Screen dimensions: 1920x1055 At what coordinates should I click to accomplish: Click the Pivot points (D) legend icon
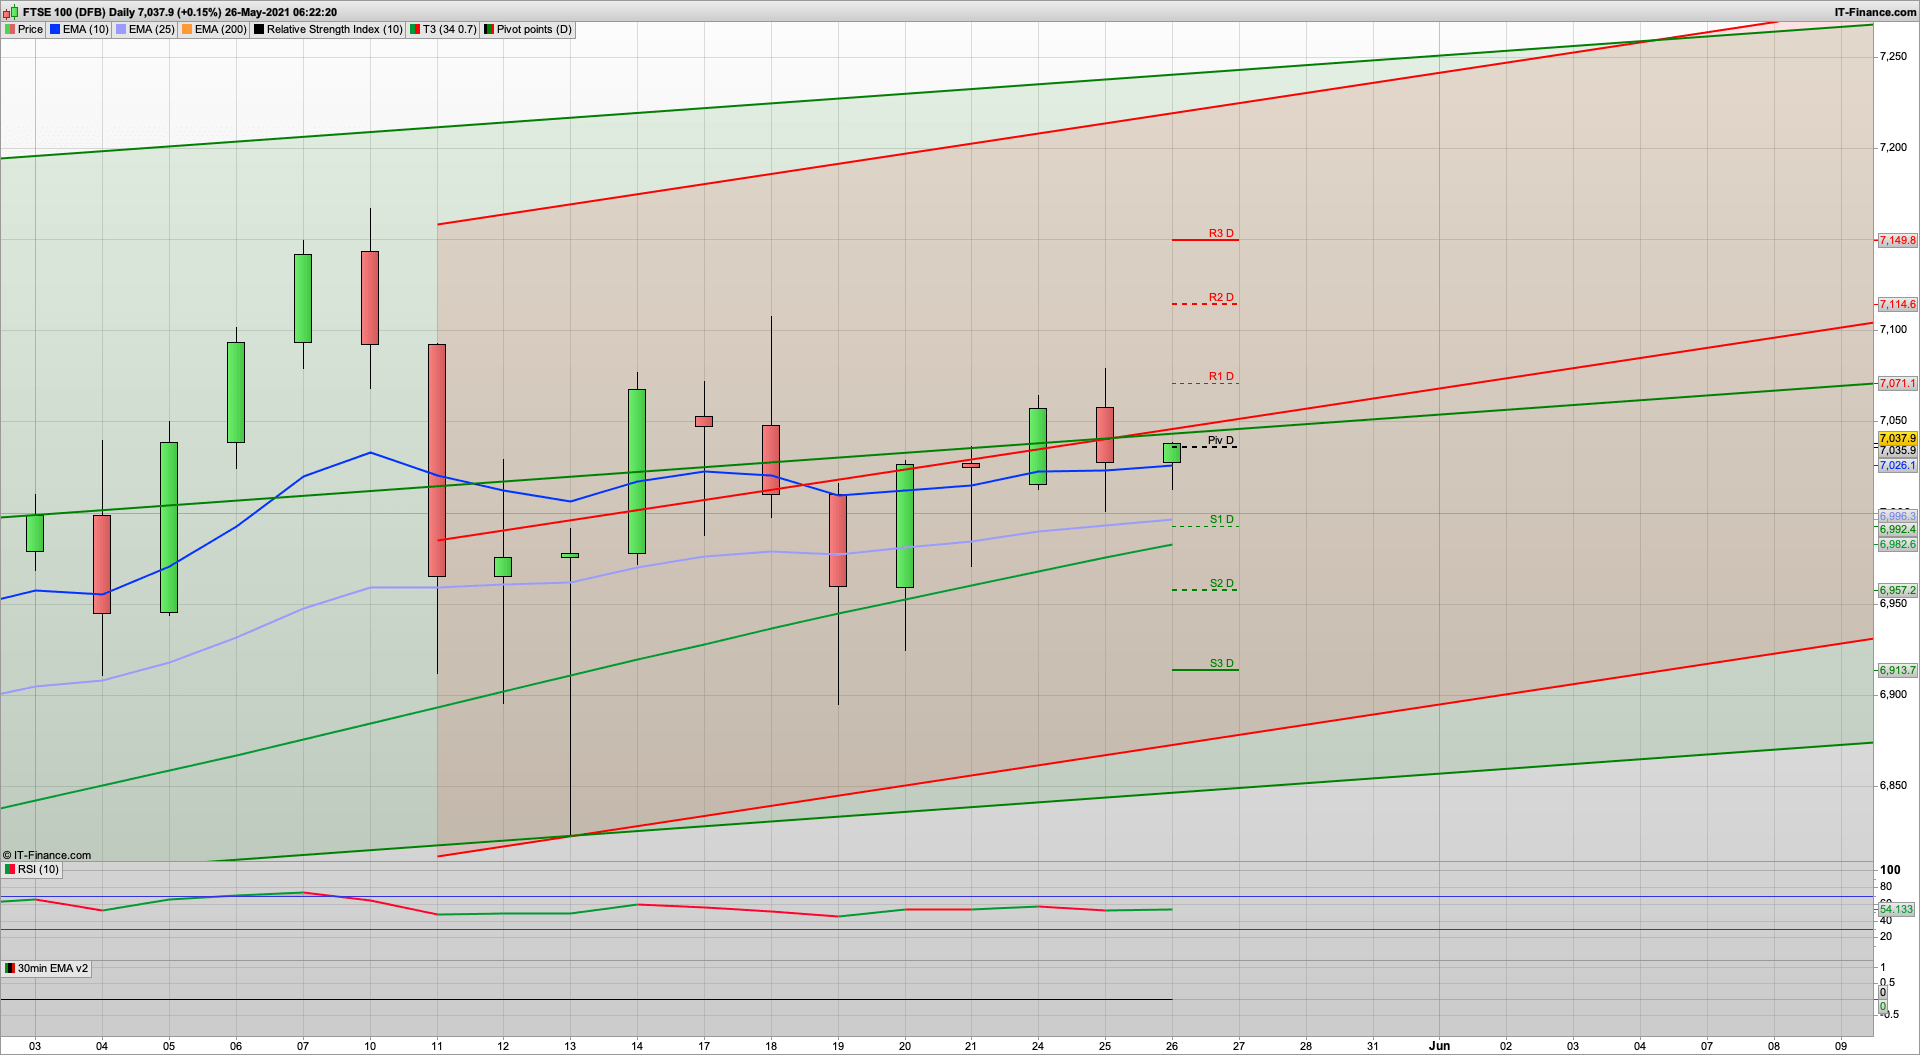[x=488, y=29]
